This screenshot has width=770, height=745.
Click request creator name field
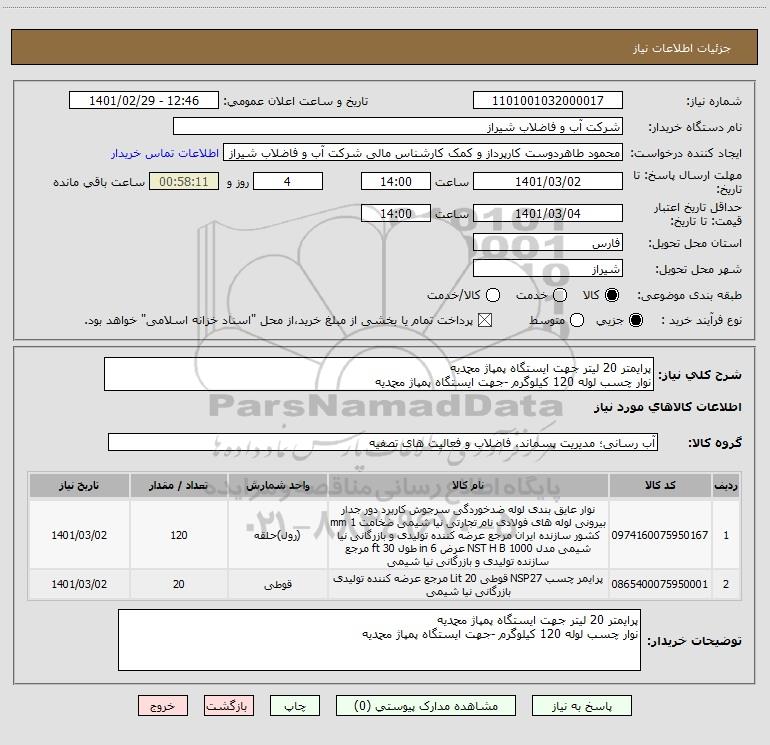point(423,152)
